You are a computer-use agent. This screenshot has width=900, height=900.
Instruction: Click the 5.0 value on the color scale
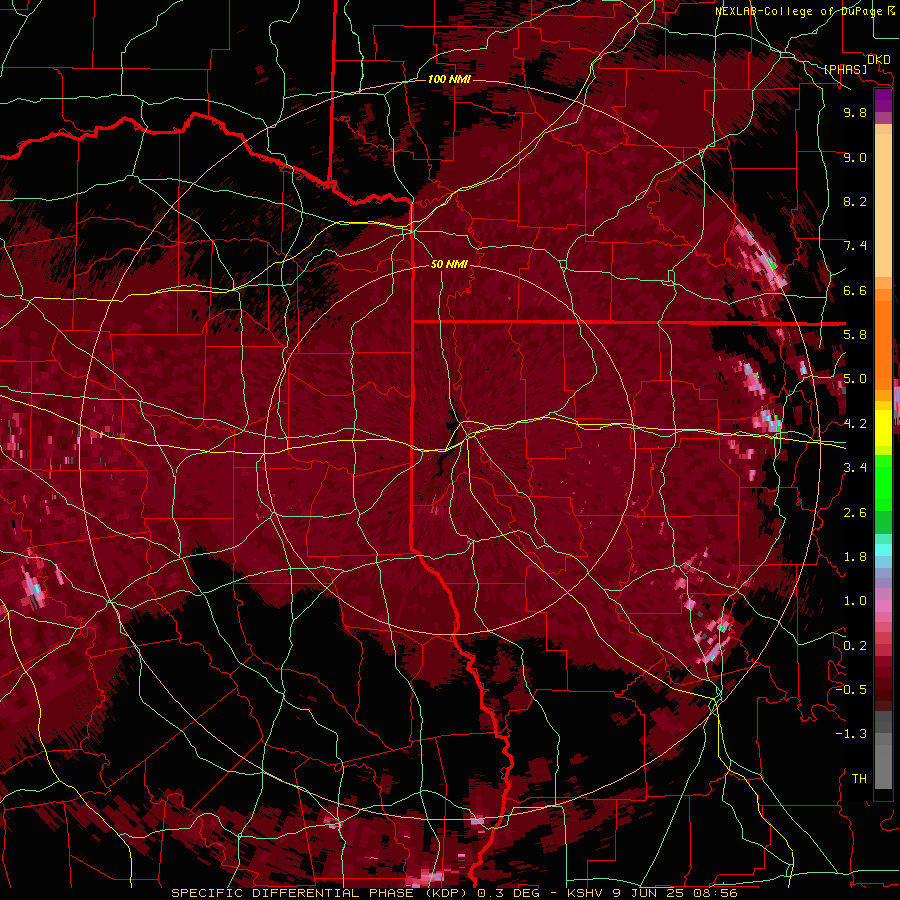tap(855, 379)
